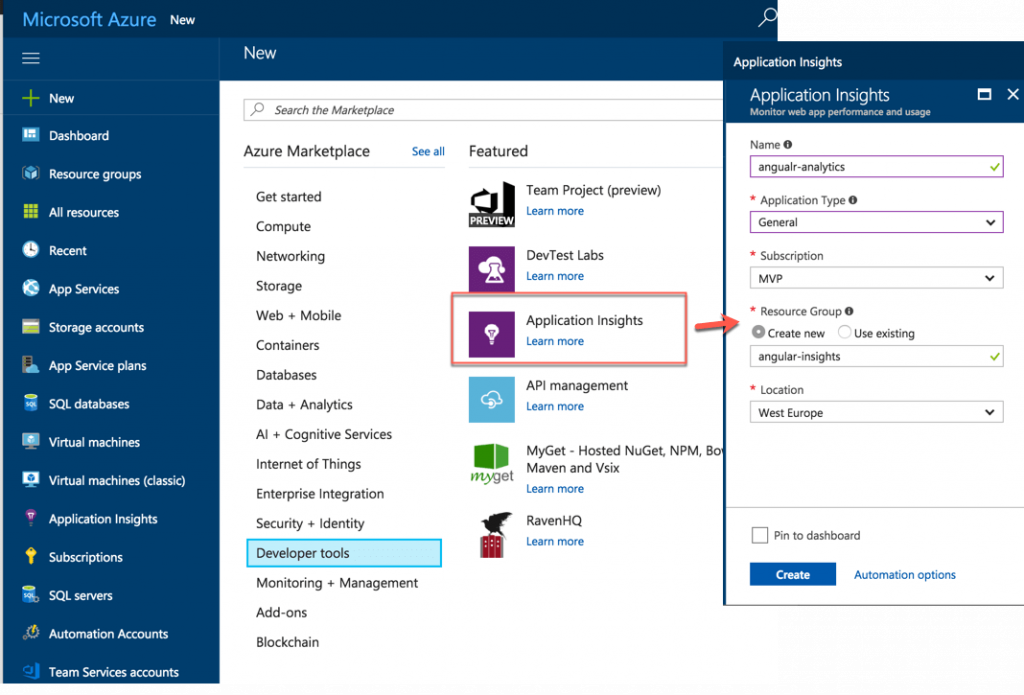
Task: Open SQL databases icon
Action: click(x=31, y=403)
